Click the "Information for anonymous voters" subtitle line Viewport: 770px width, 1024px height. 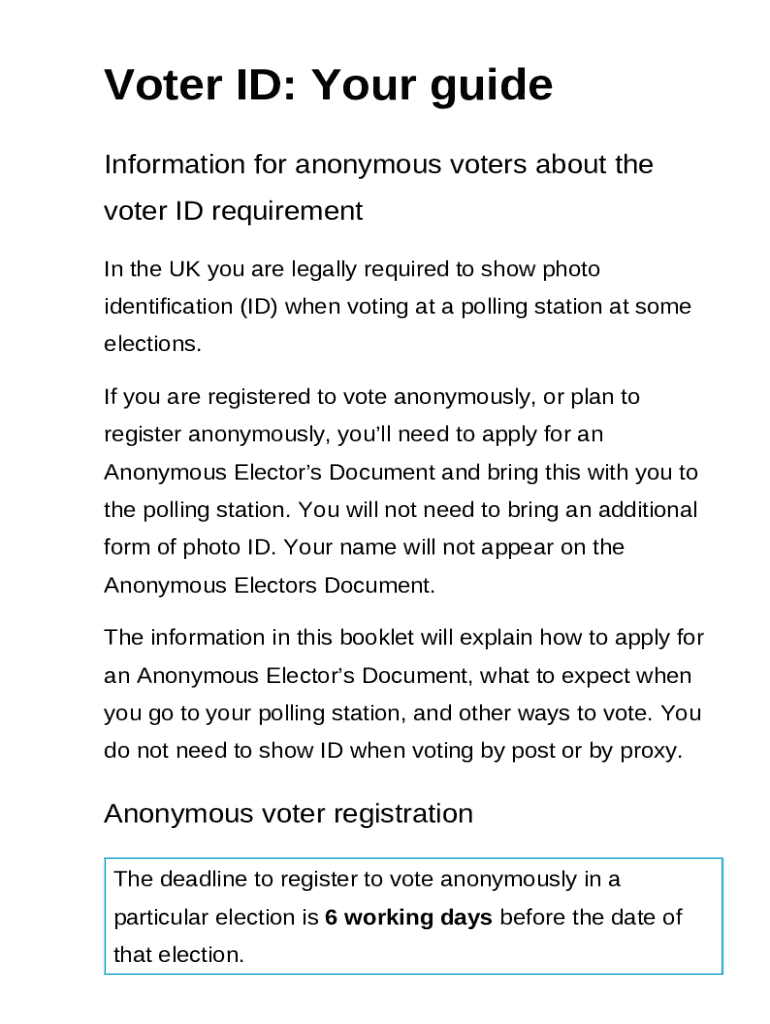pyautogui.click(x=378, y=165)
